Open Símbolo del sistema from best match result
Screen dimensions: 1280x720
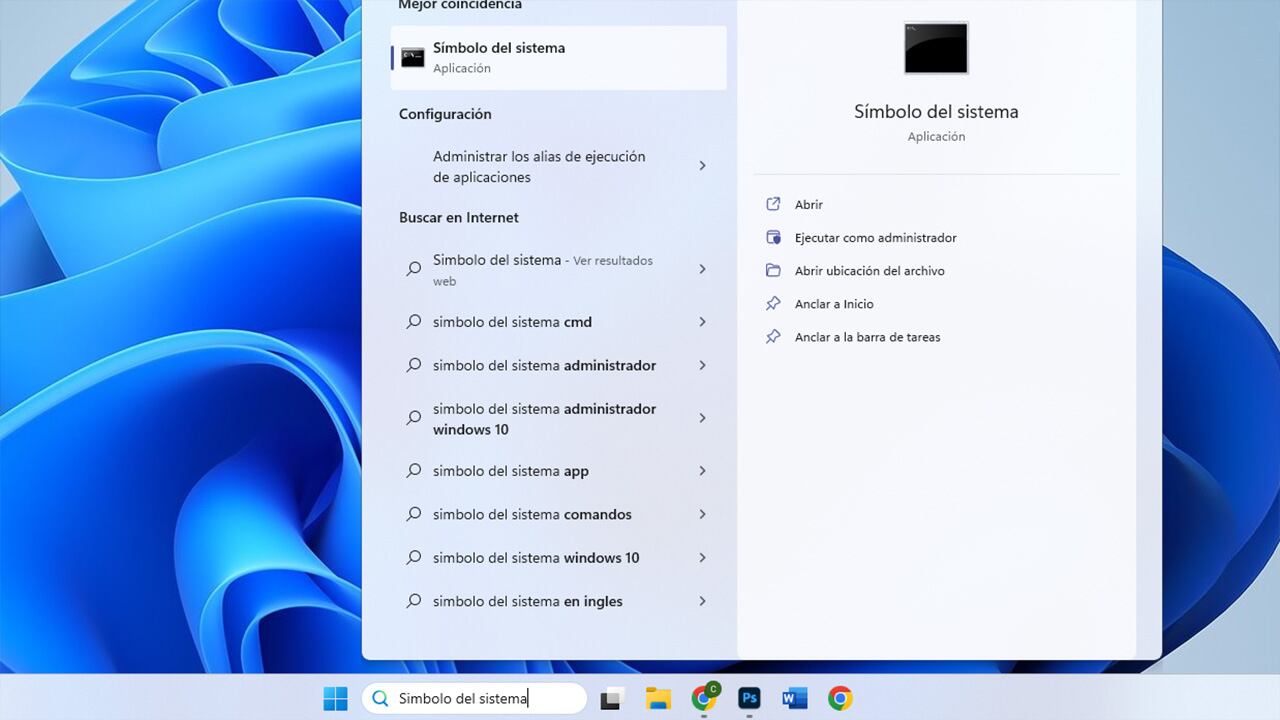click(498, 57)
